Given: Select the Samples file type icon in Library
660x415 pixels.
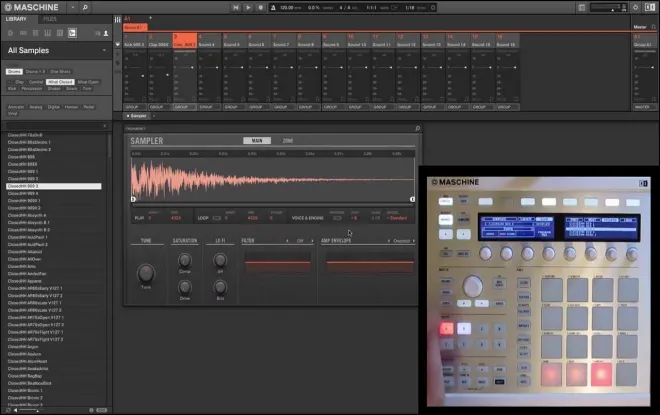Looking at the screenshot, I should coord(72,33).
